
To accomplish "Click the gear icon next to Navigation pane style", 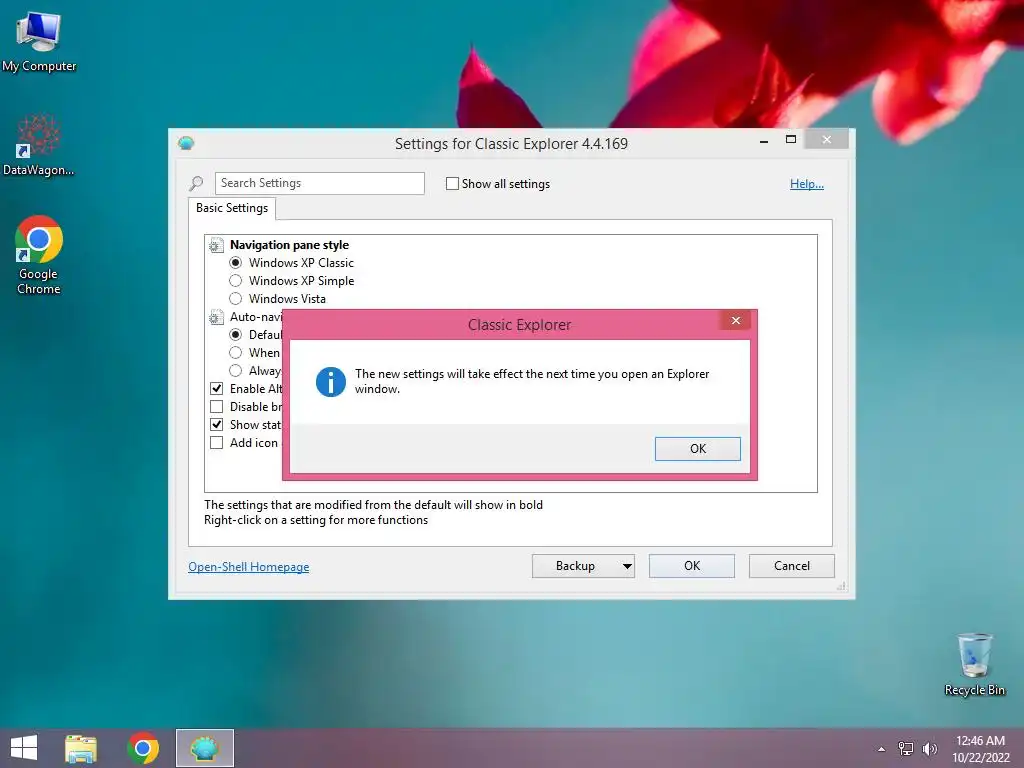I will (x=216, y=245).
